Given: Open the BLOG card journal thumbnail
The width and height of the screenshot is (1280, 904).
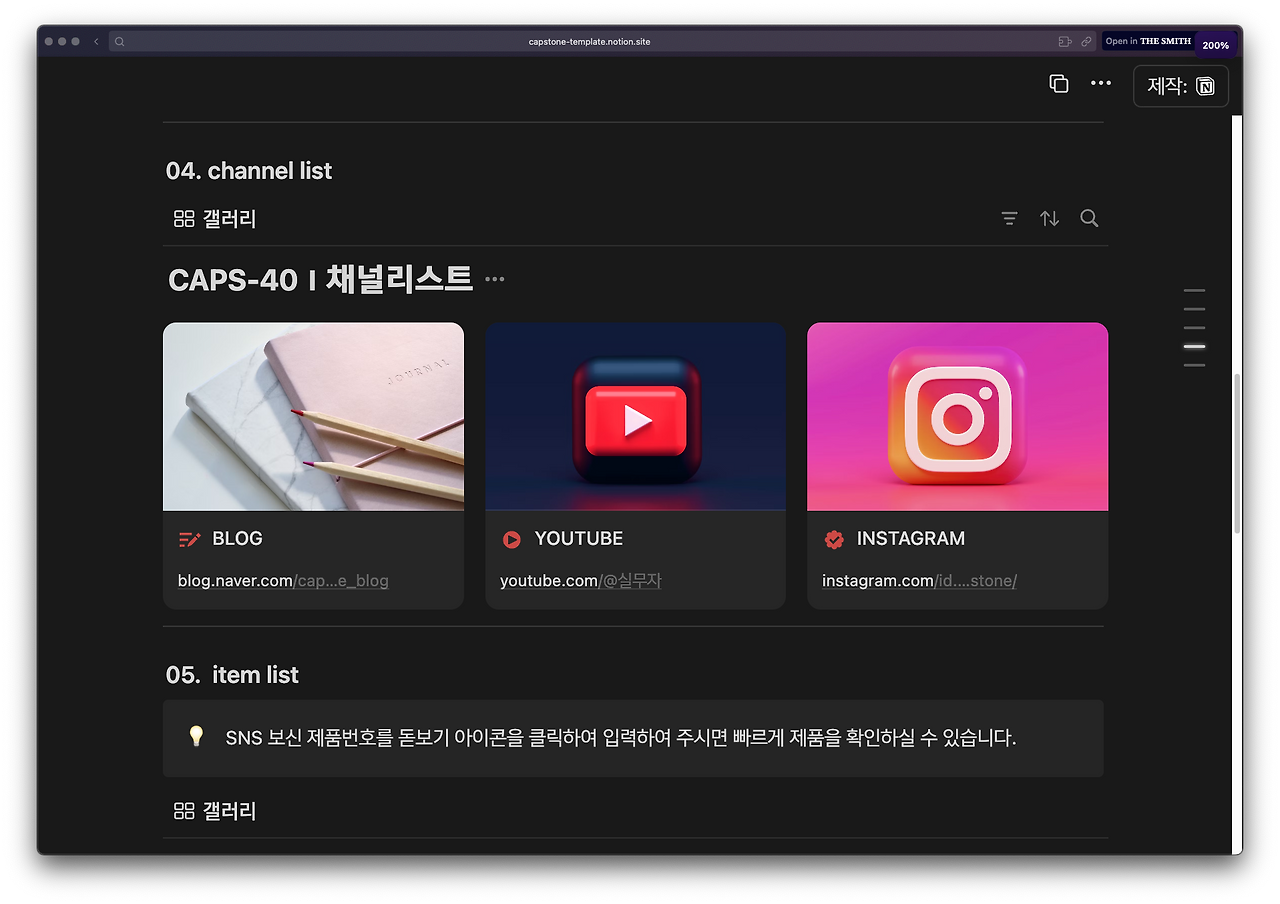Looking at the screenshot, I should point(313,416).
